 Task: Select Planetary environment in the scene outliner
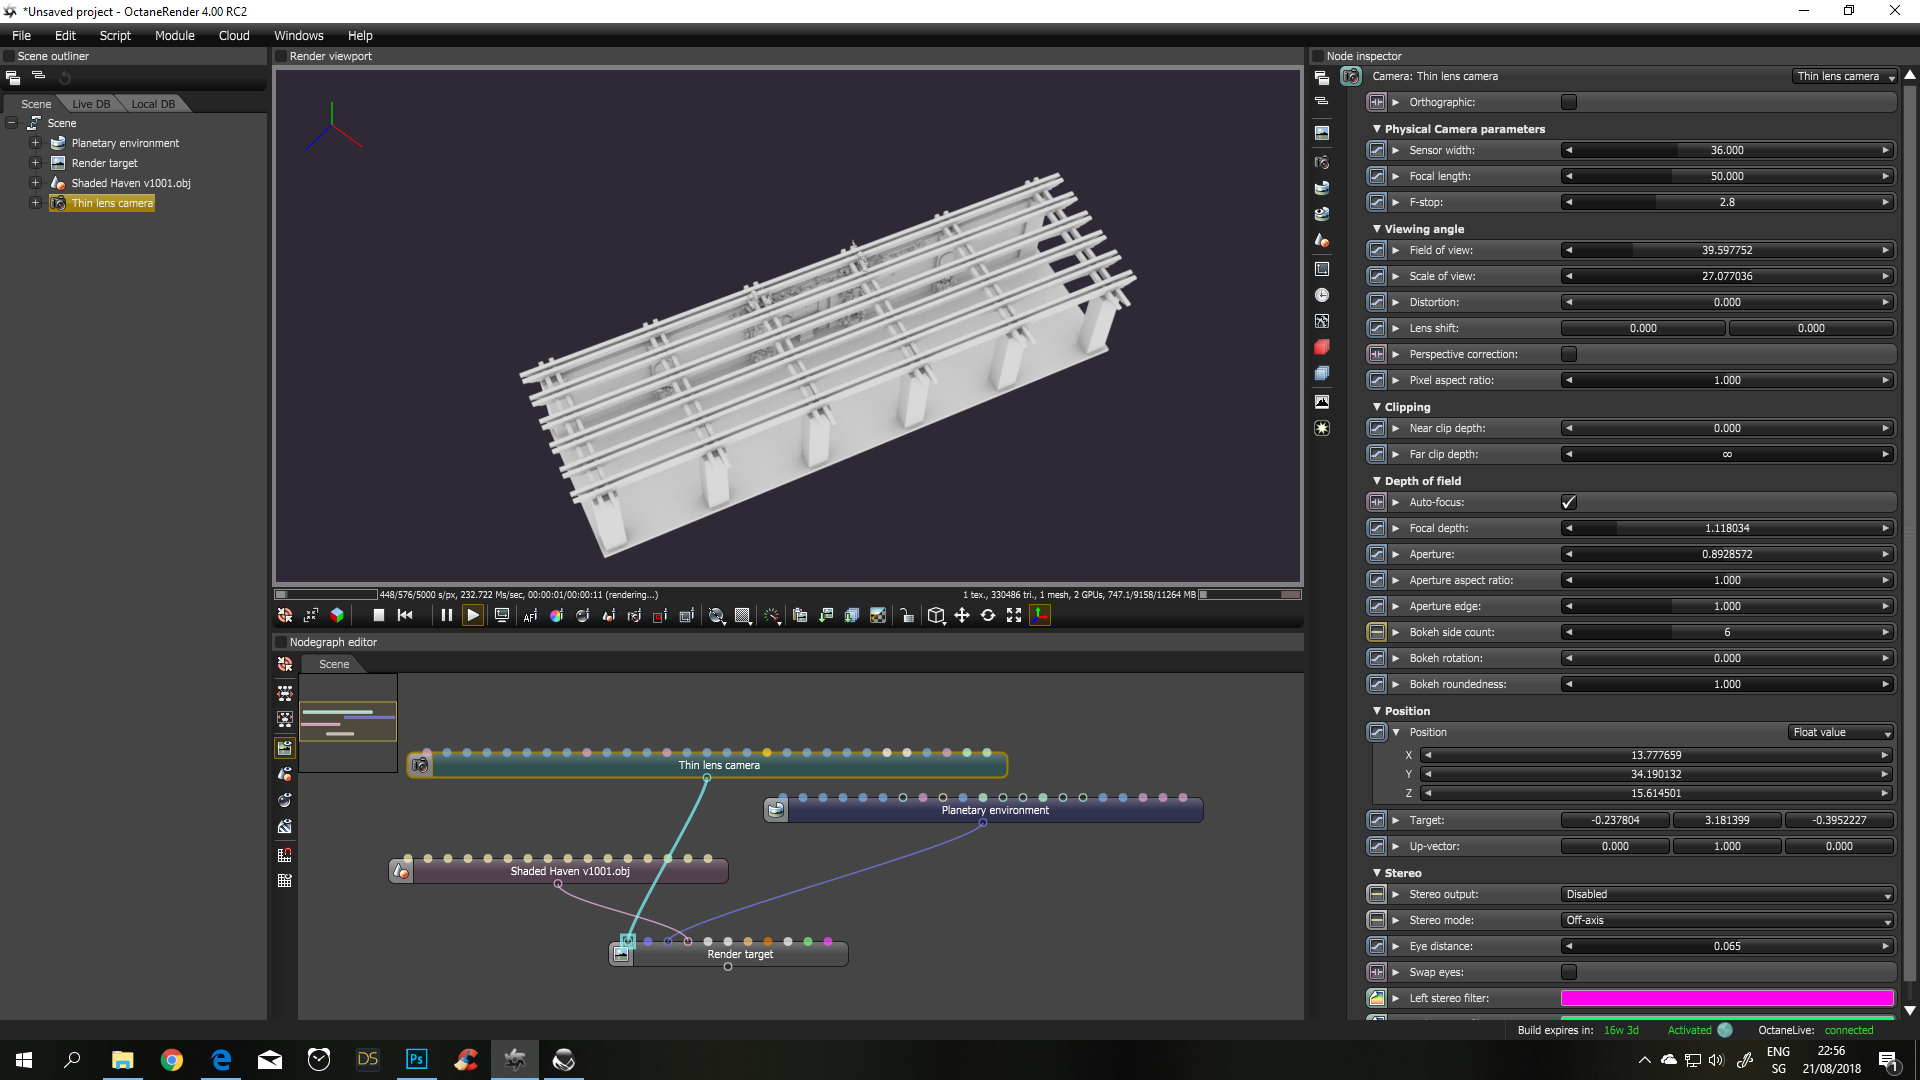tap(125, 143)
